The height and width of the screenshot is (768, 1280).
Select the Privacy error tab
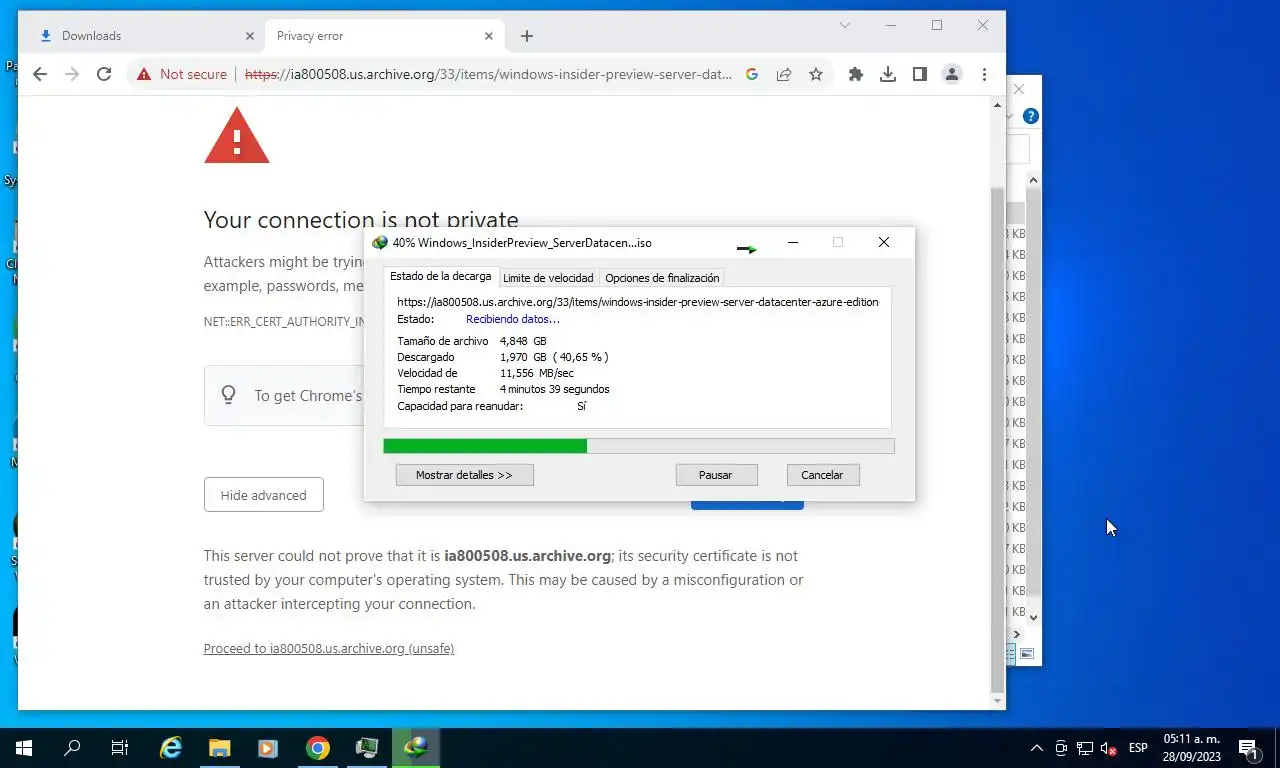pos(385,36)
